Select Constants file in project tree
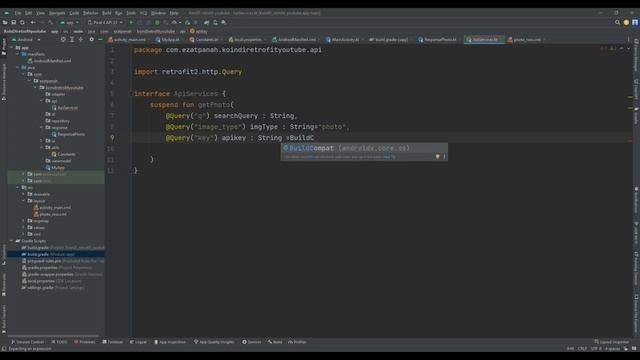This screenshot has width=640, height=360. tap(64, 154)
